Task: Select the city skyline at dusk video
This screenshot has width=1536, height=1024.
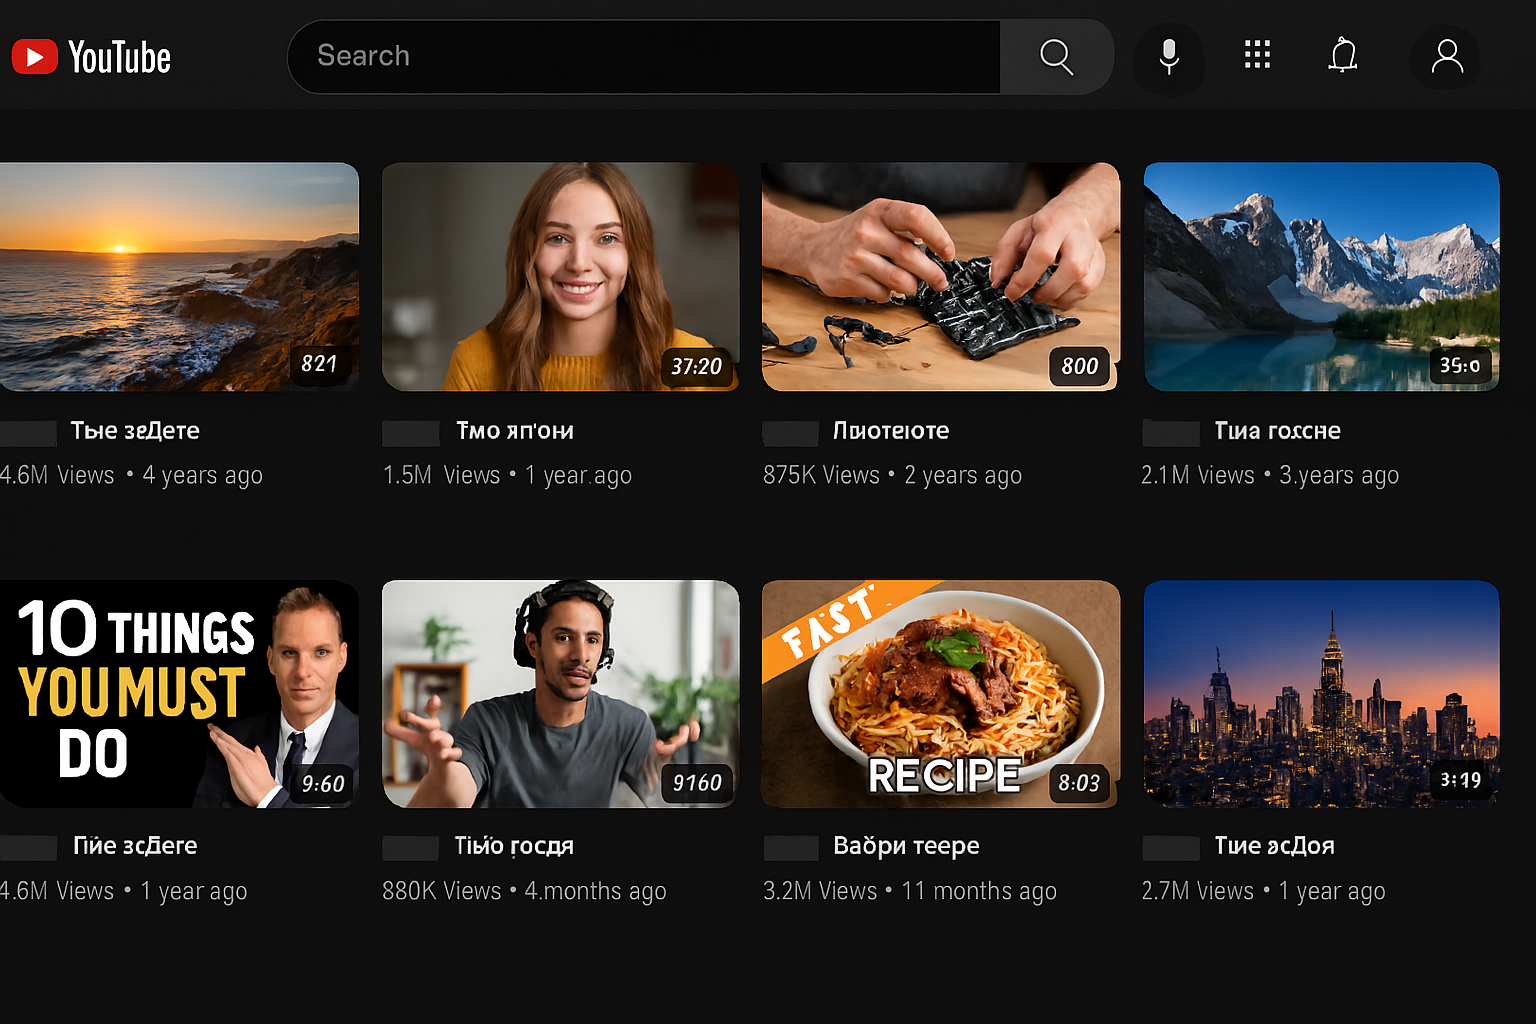Action: [x=1321, y=694]
